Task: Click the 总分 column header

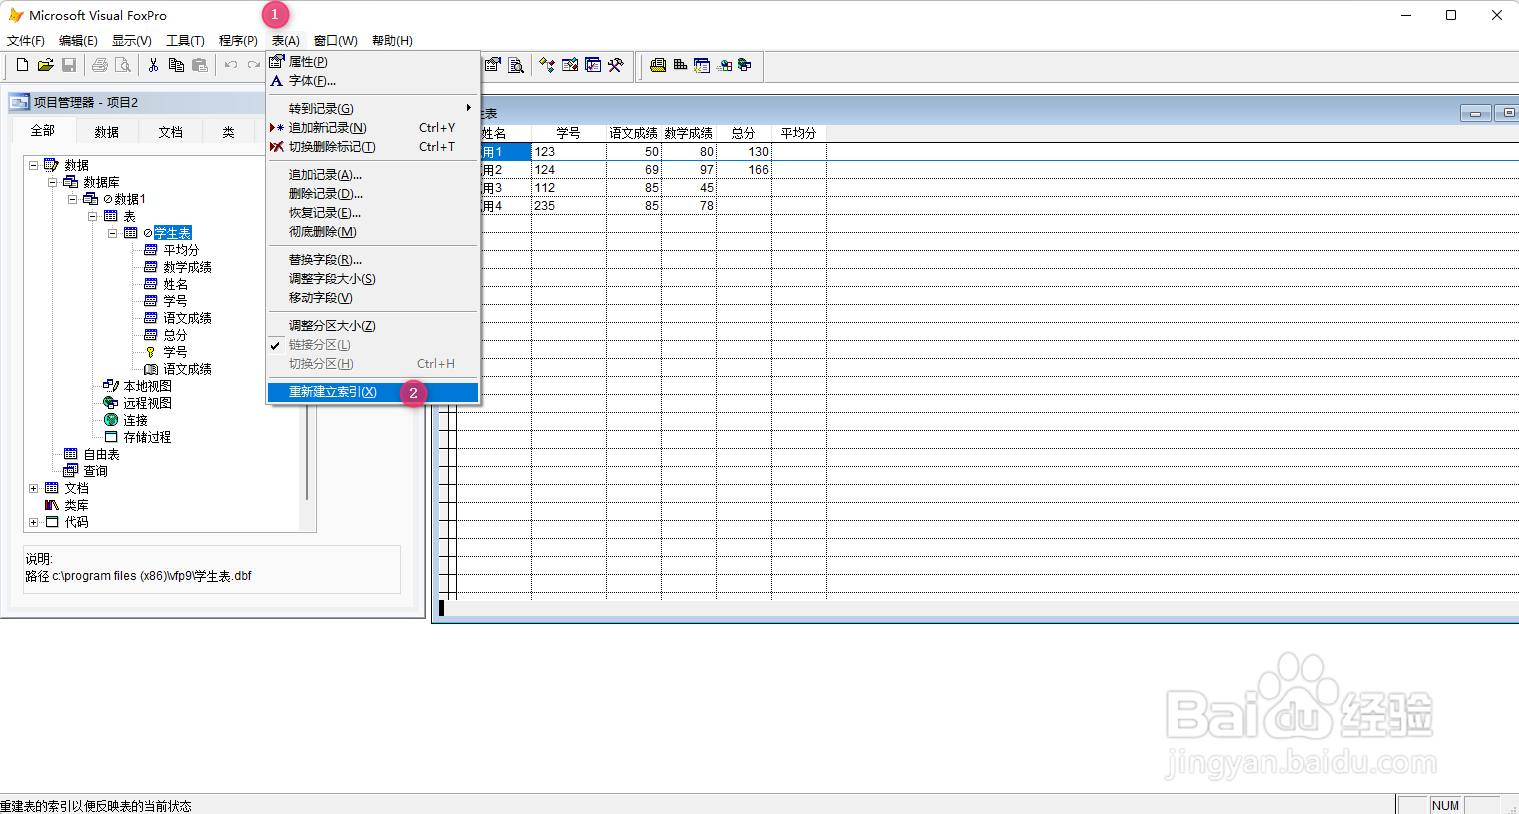Action: point(743,133)
